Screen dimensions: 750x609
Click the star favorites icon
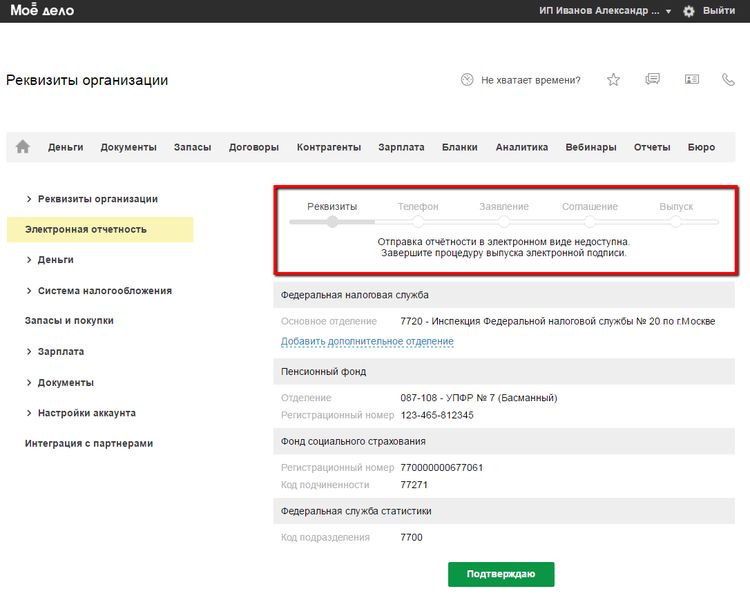coord(614,80)
